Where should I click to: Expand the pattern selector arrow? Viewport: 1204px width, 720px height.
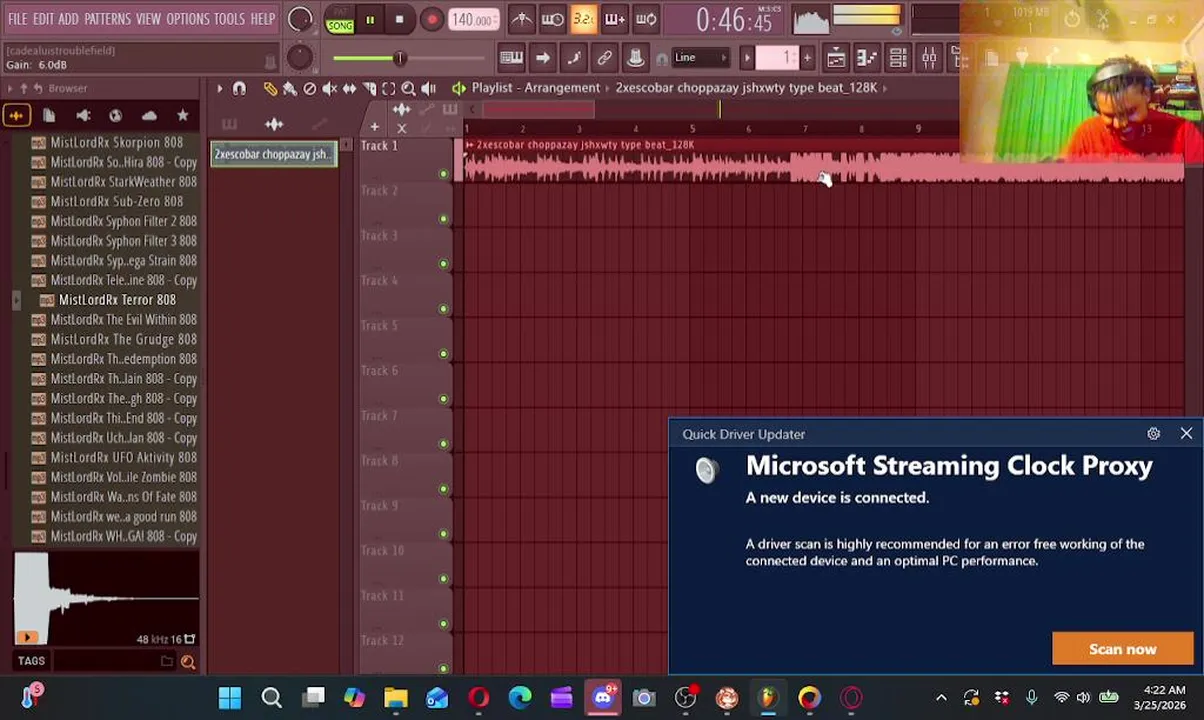click(x=747, y=58)
